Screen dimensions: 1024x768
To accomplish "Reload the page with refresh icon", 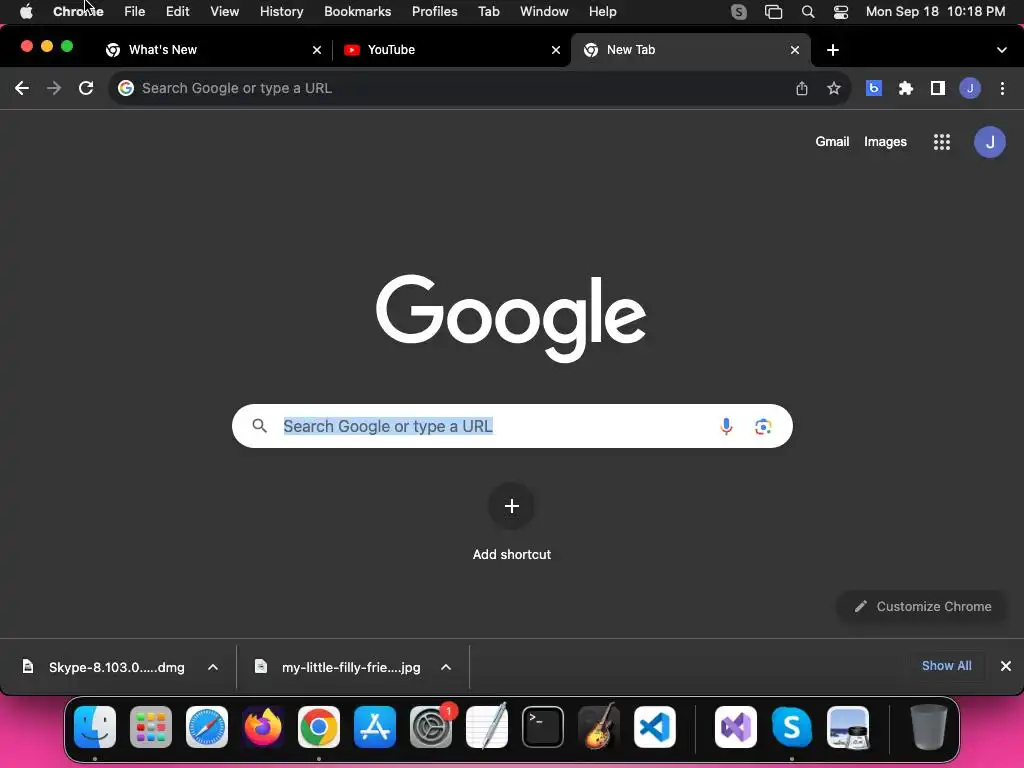I will pyautogui.click(x=86, y=88).
